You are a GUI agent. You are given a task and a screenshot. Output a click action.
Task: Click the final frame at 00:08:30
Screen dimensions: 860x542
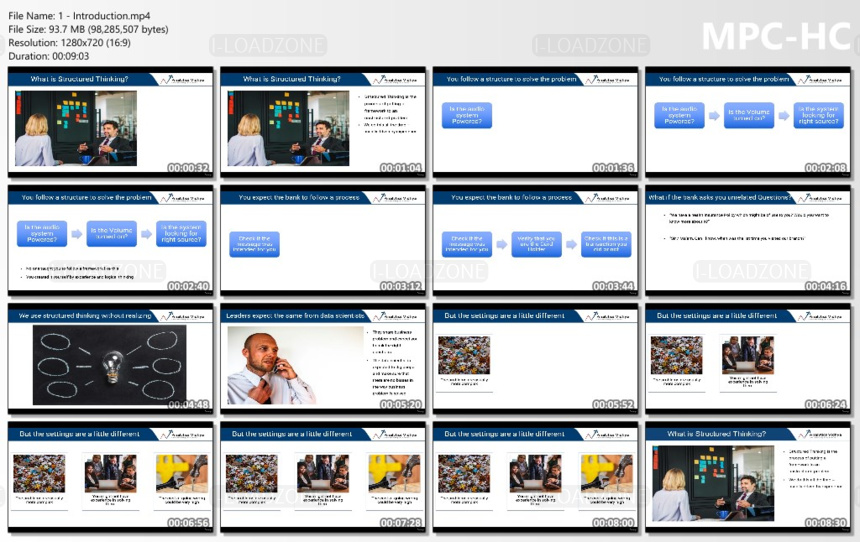point(748,477)
